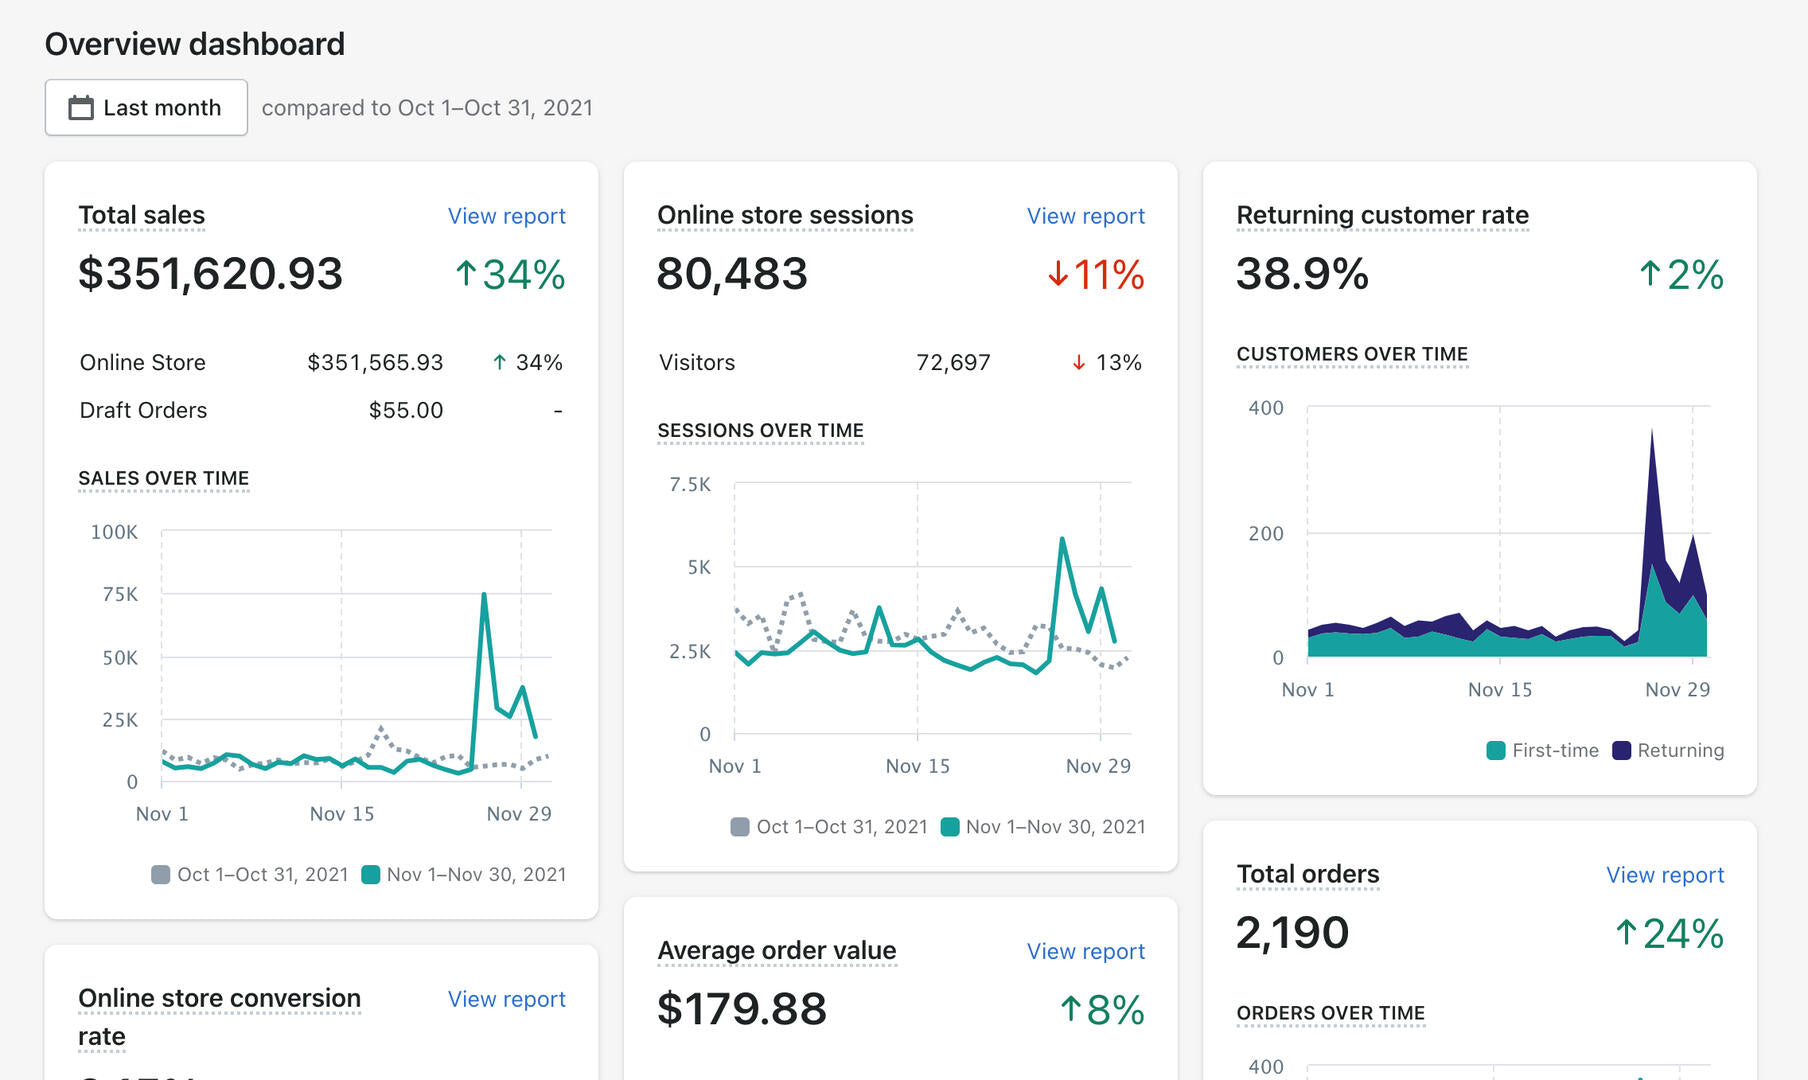
Task: Open the Last month date picker
Action: (x=146, y=108)
